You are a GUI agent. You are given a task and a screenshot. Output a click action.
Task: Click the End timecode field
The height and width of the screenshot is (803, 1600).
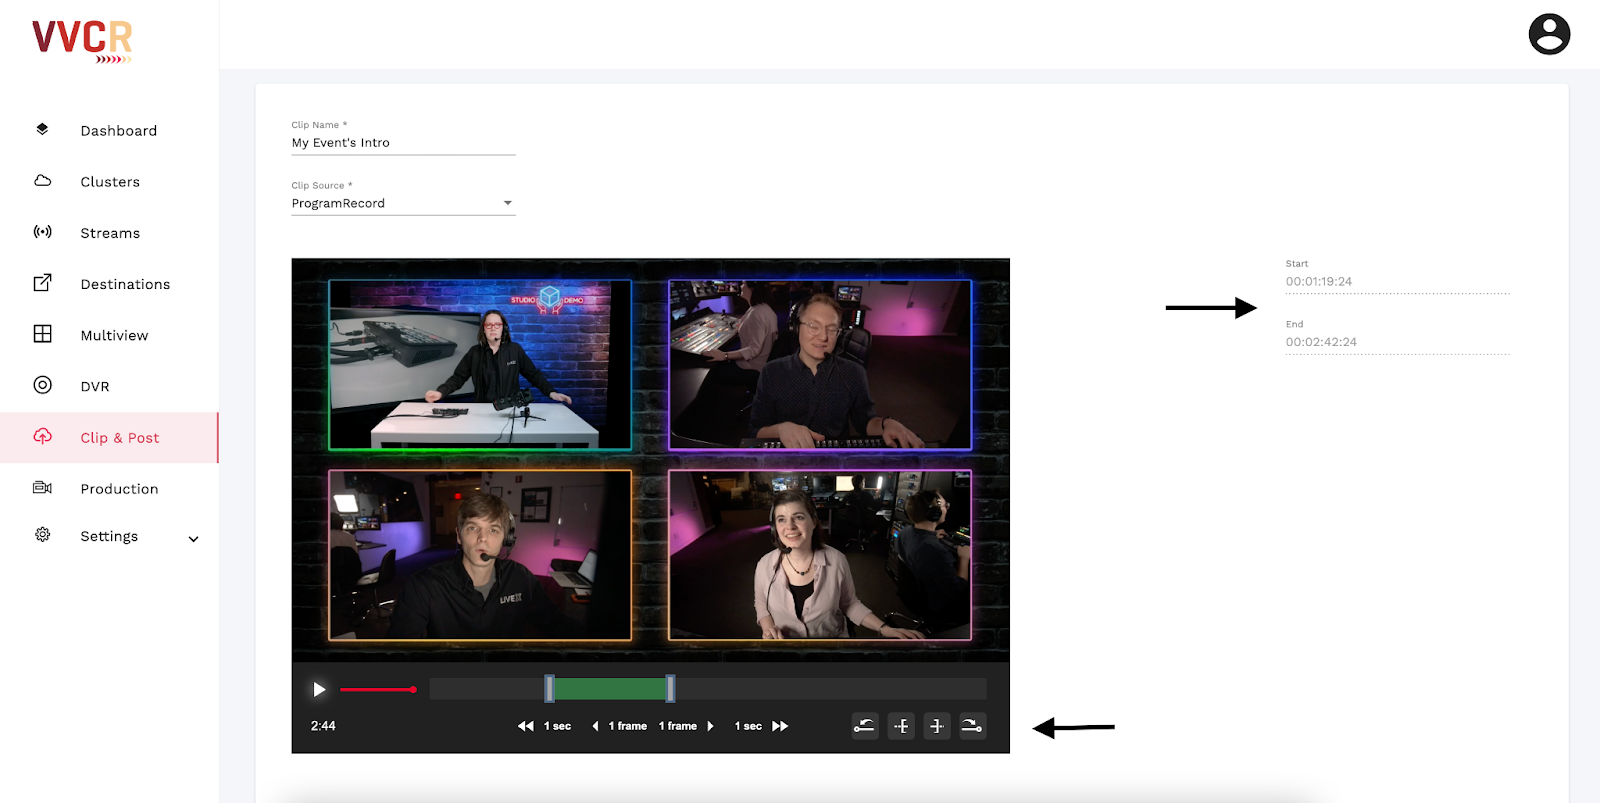pyautogui.click(x=1397, y=342)
